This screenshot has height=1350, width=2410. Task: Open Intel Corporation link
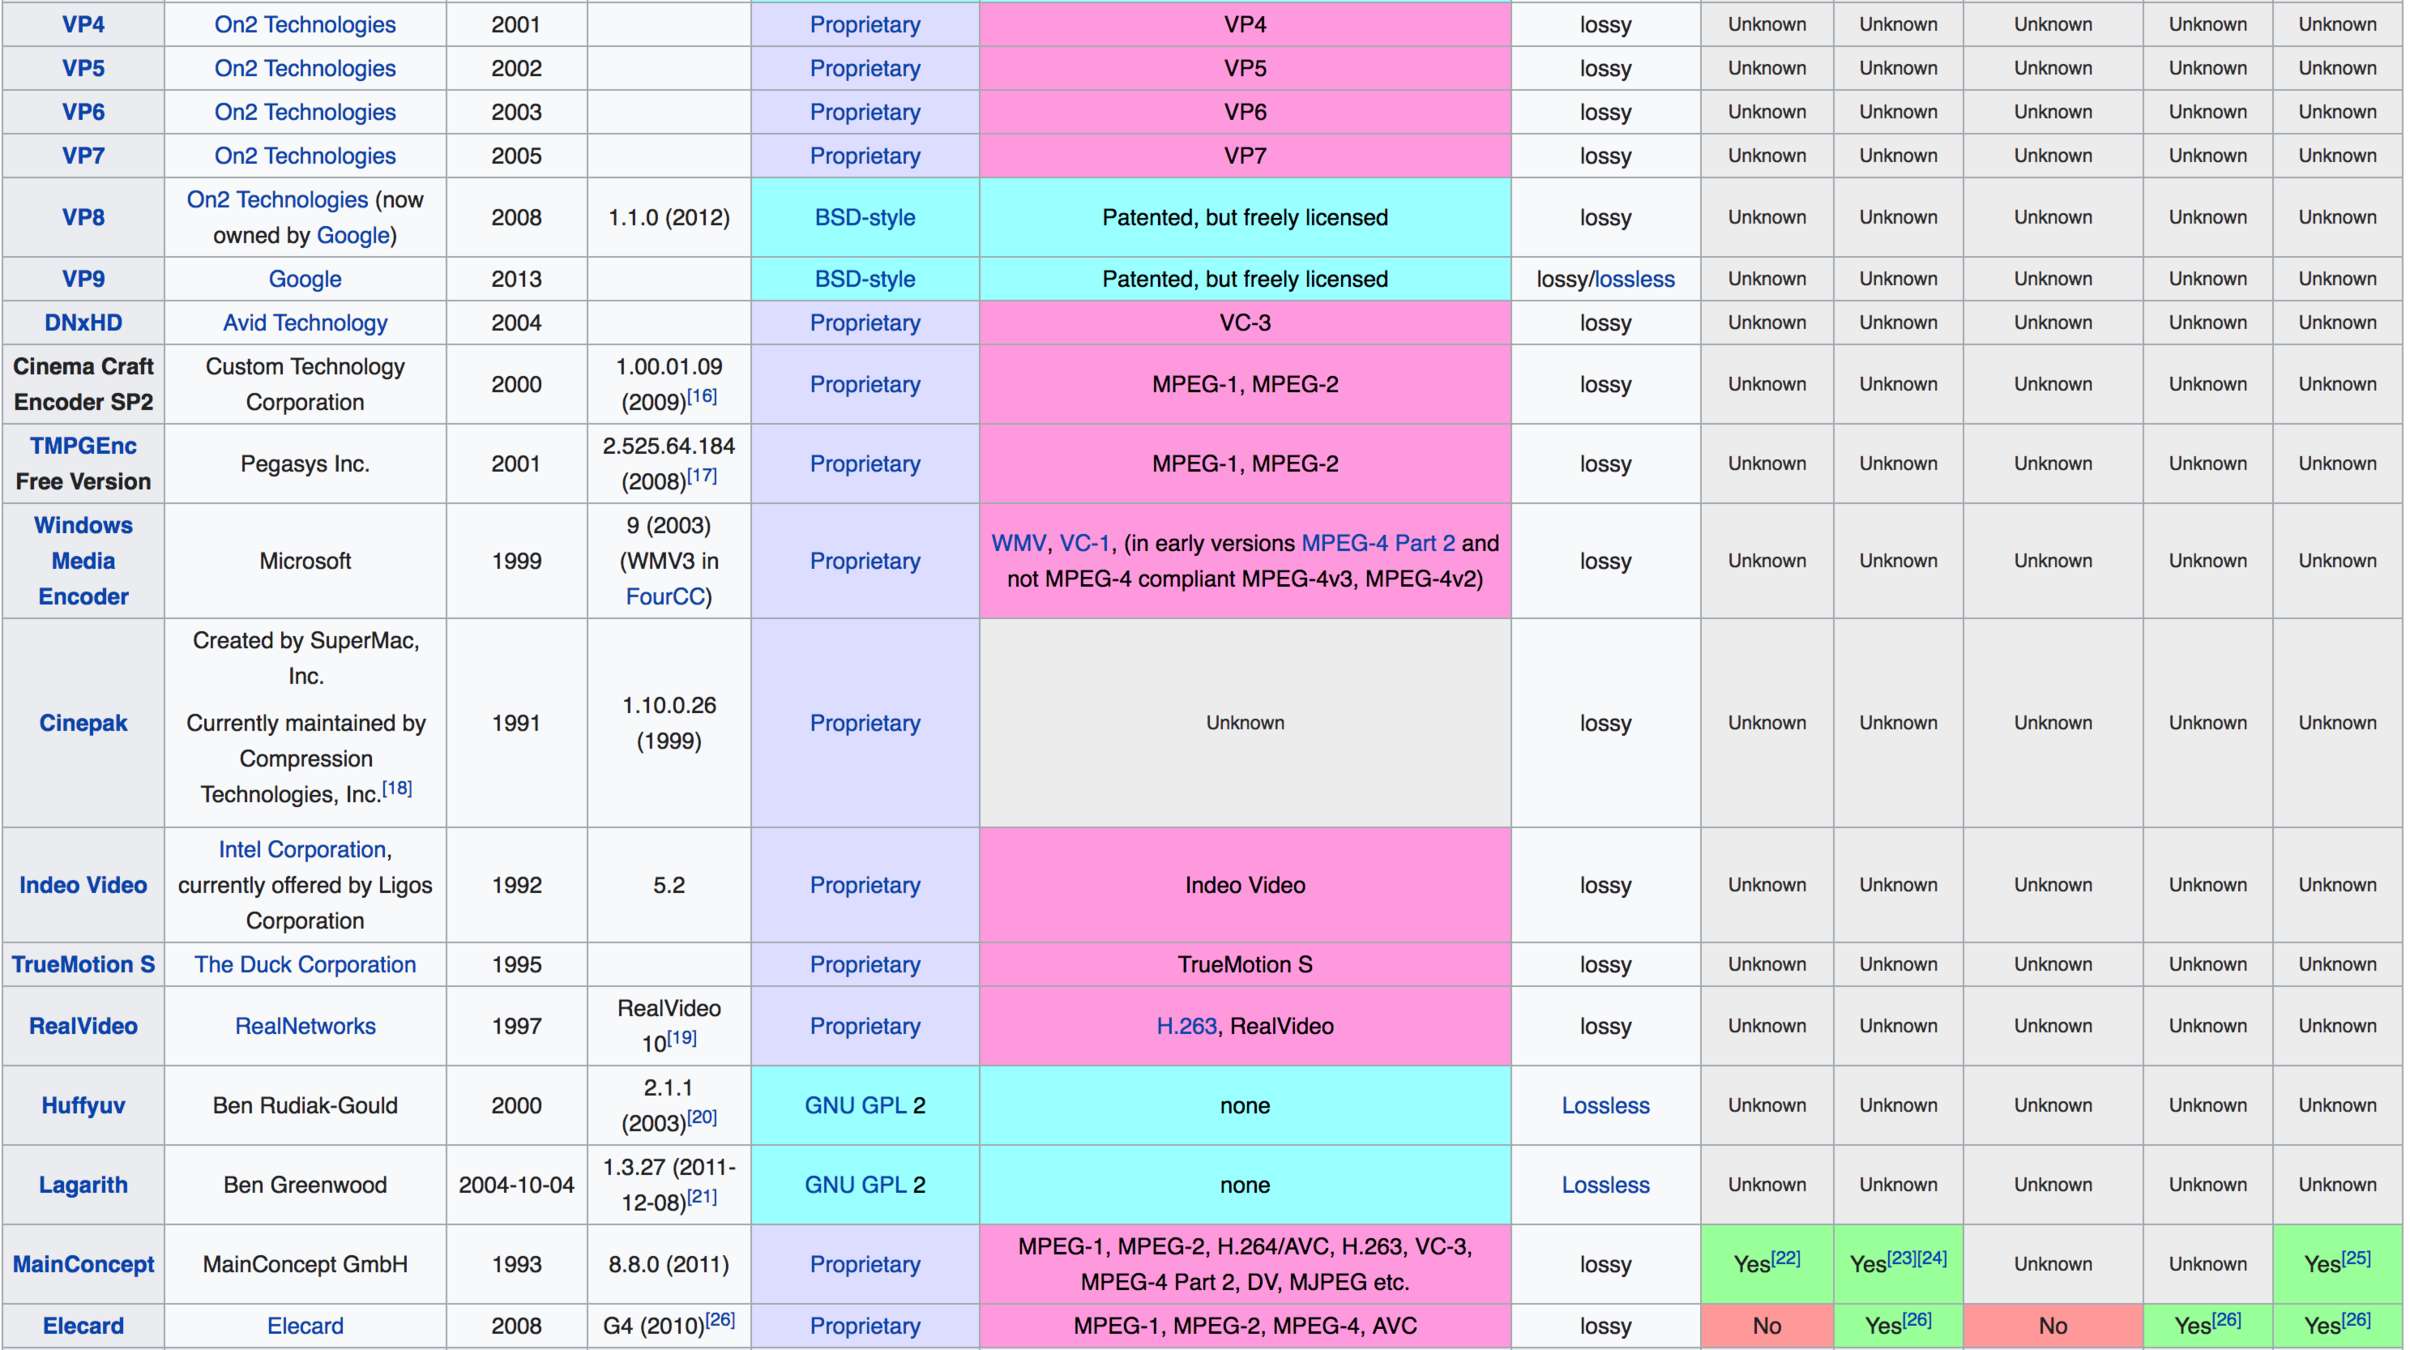point(302,849)
